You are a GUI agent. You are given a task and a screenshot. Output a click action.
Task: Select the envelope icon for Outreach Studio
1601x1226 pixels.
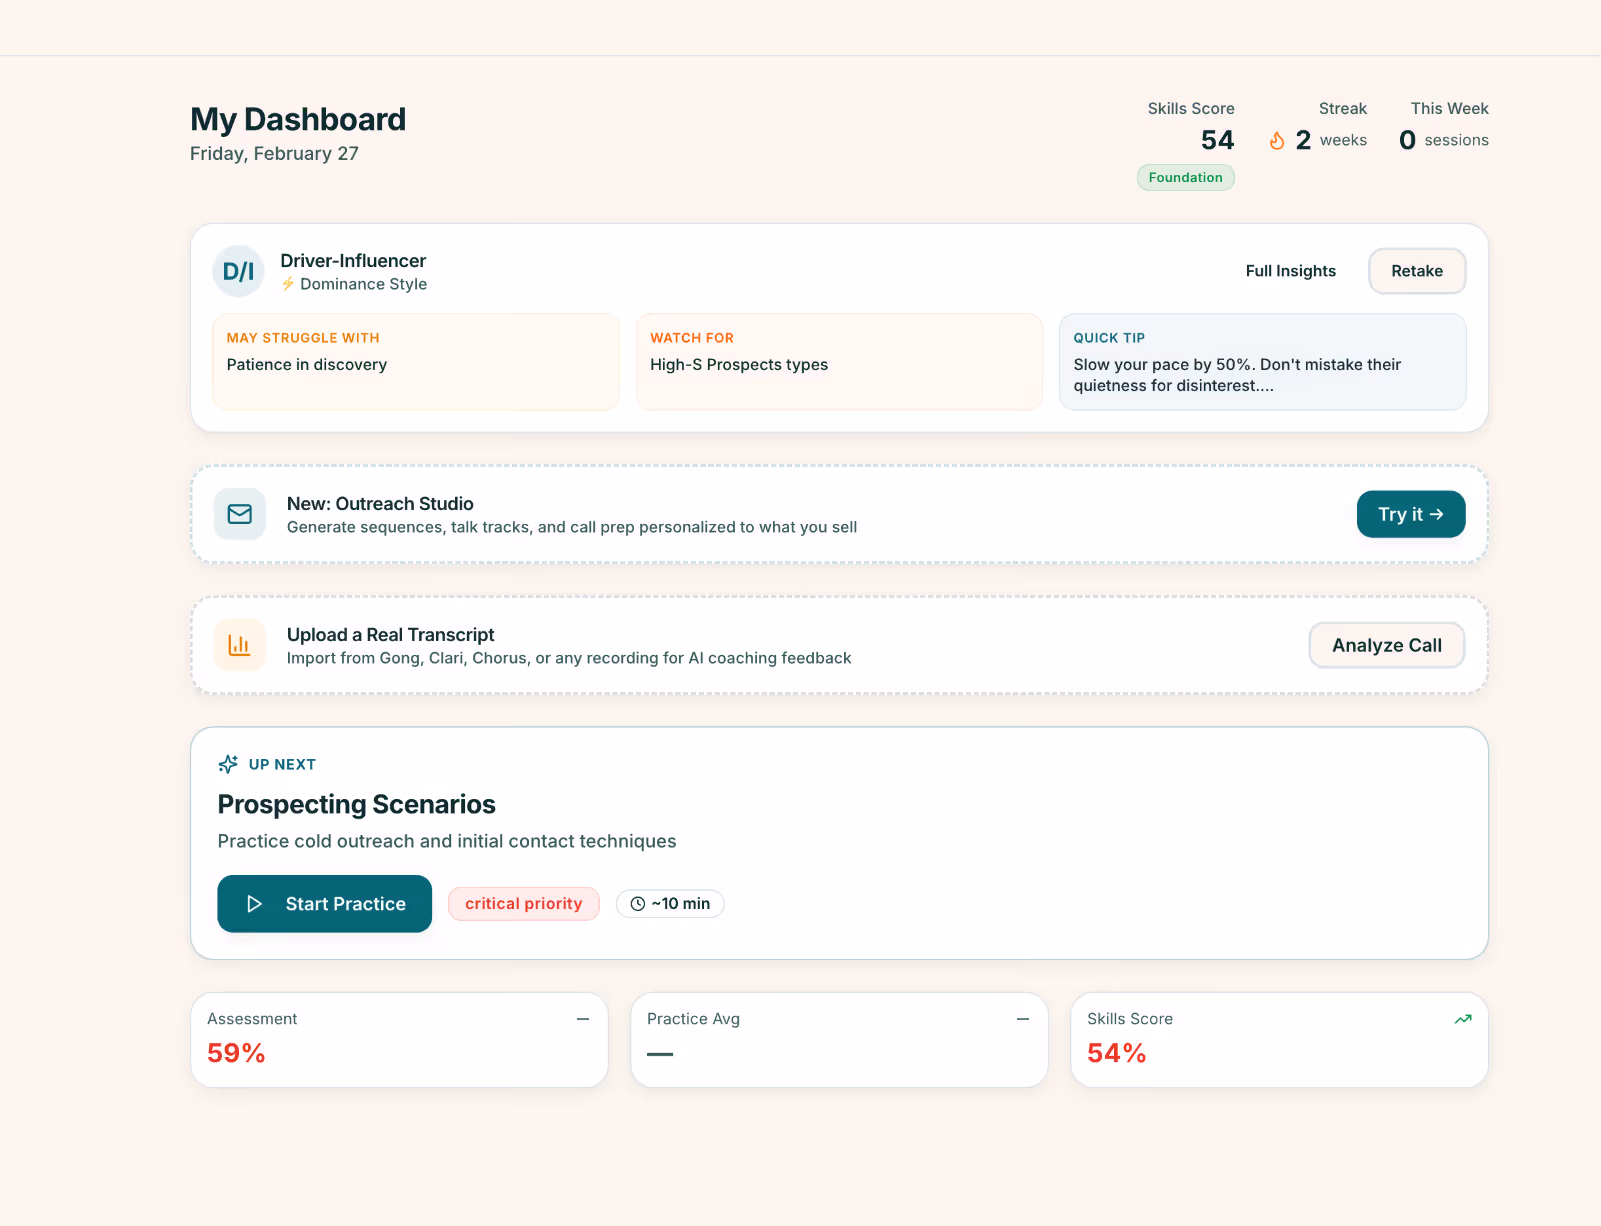click(x=239, y=514)
